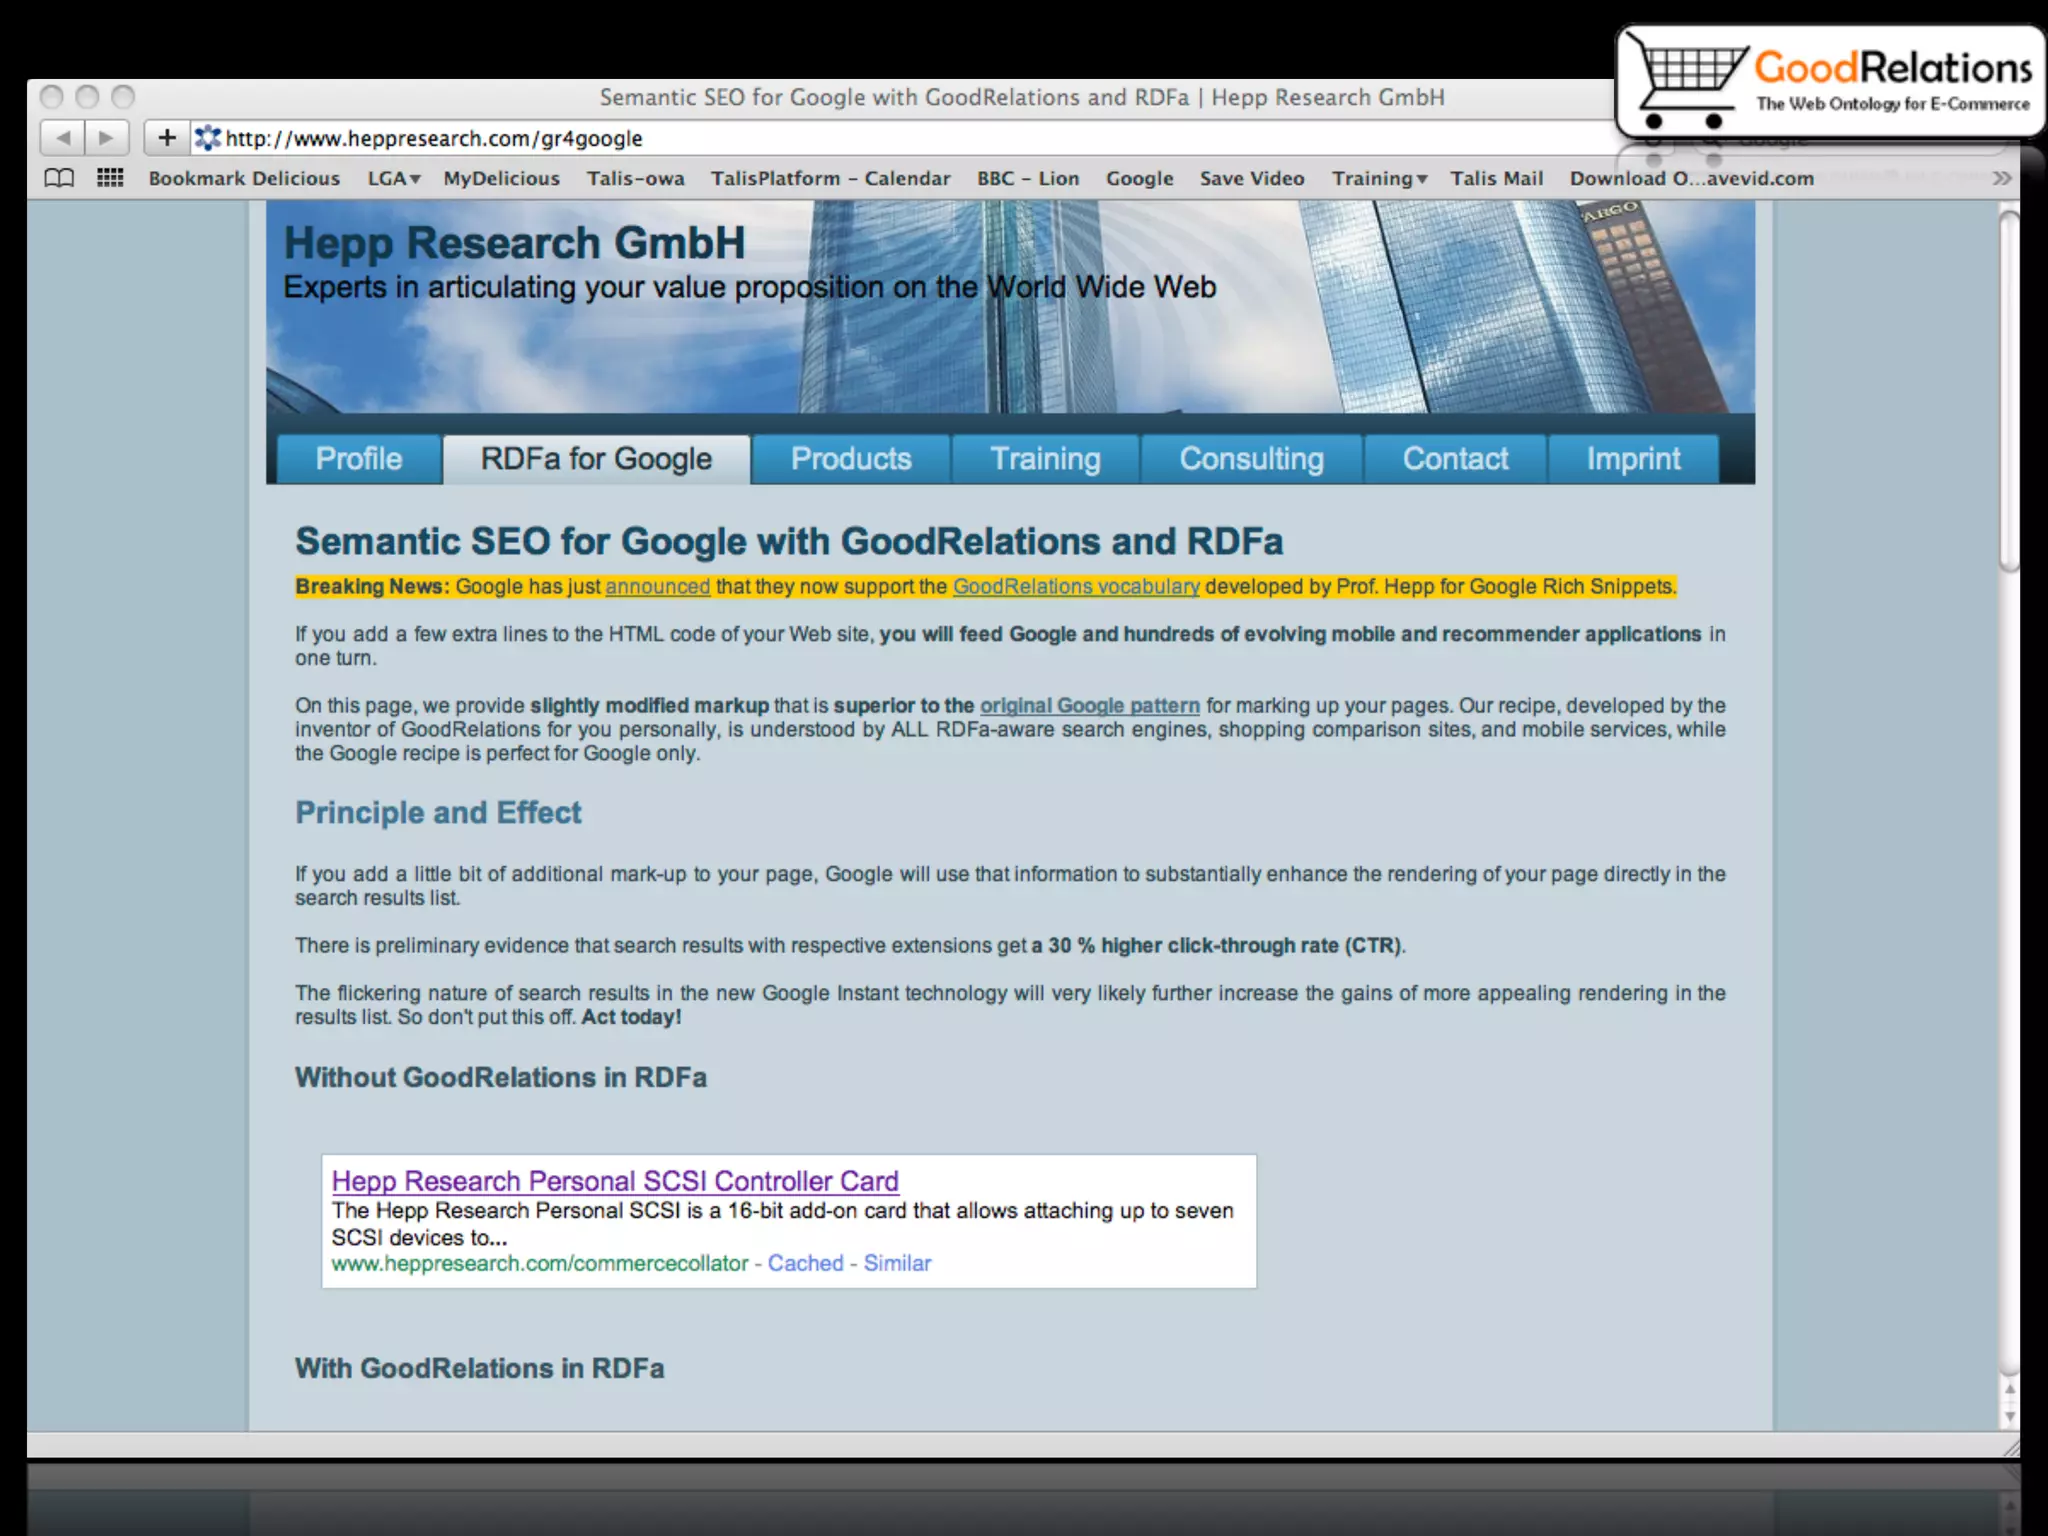2048x1536 pixels.
Task: Select the Profile navigation tab
Action: tap(359, 459)
